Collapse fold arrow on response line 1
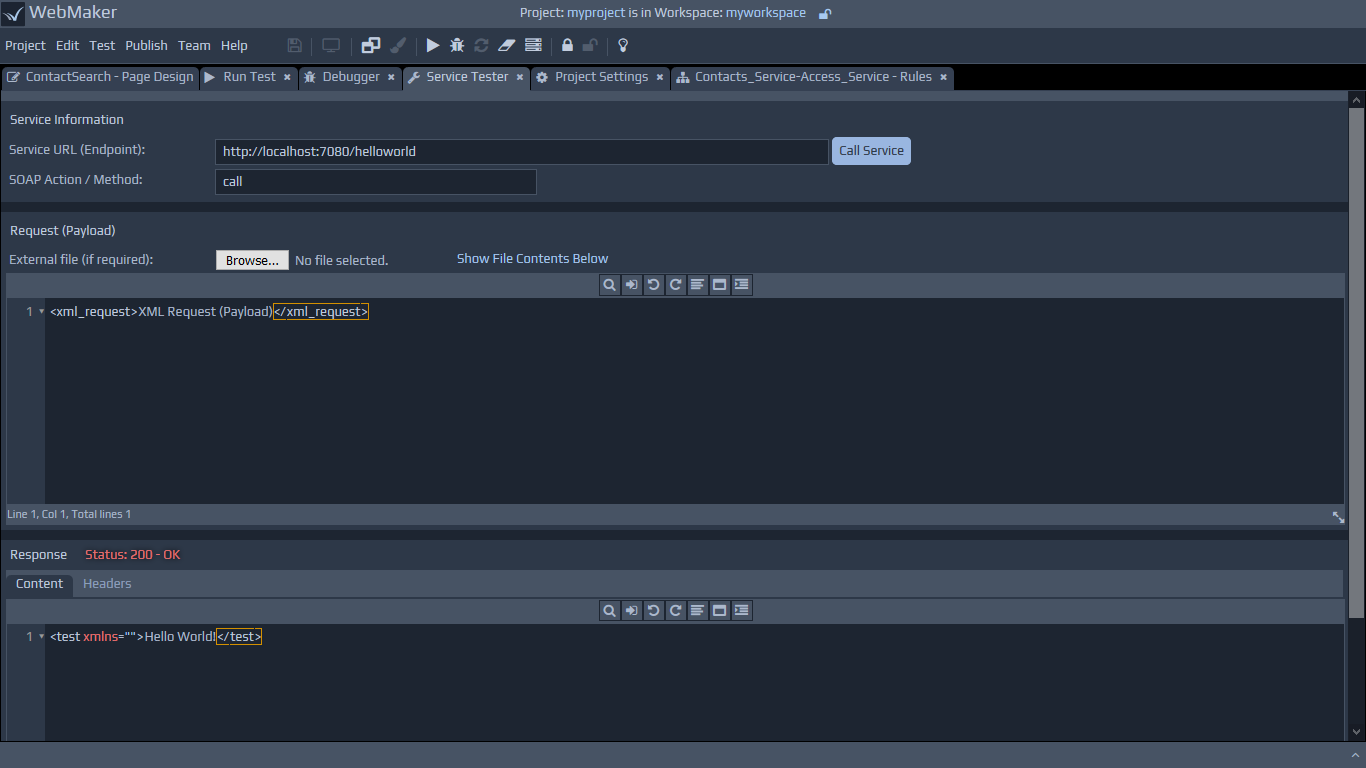Viewport: 1366px width, 768px height. point(41,637)
